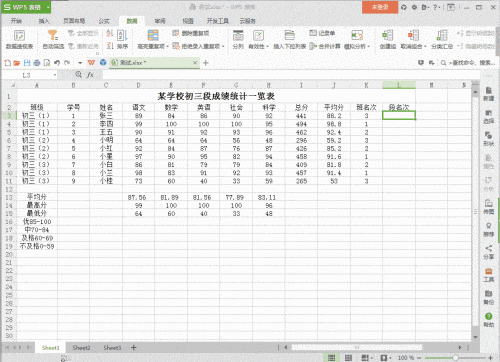Click 分列 text to columns

tap(238, 39)
